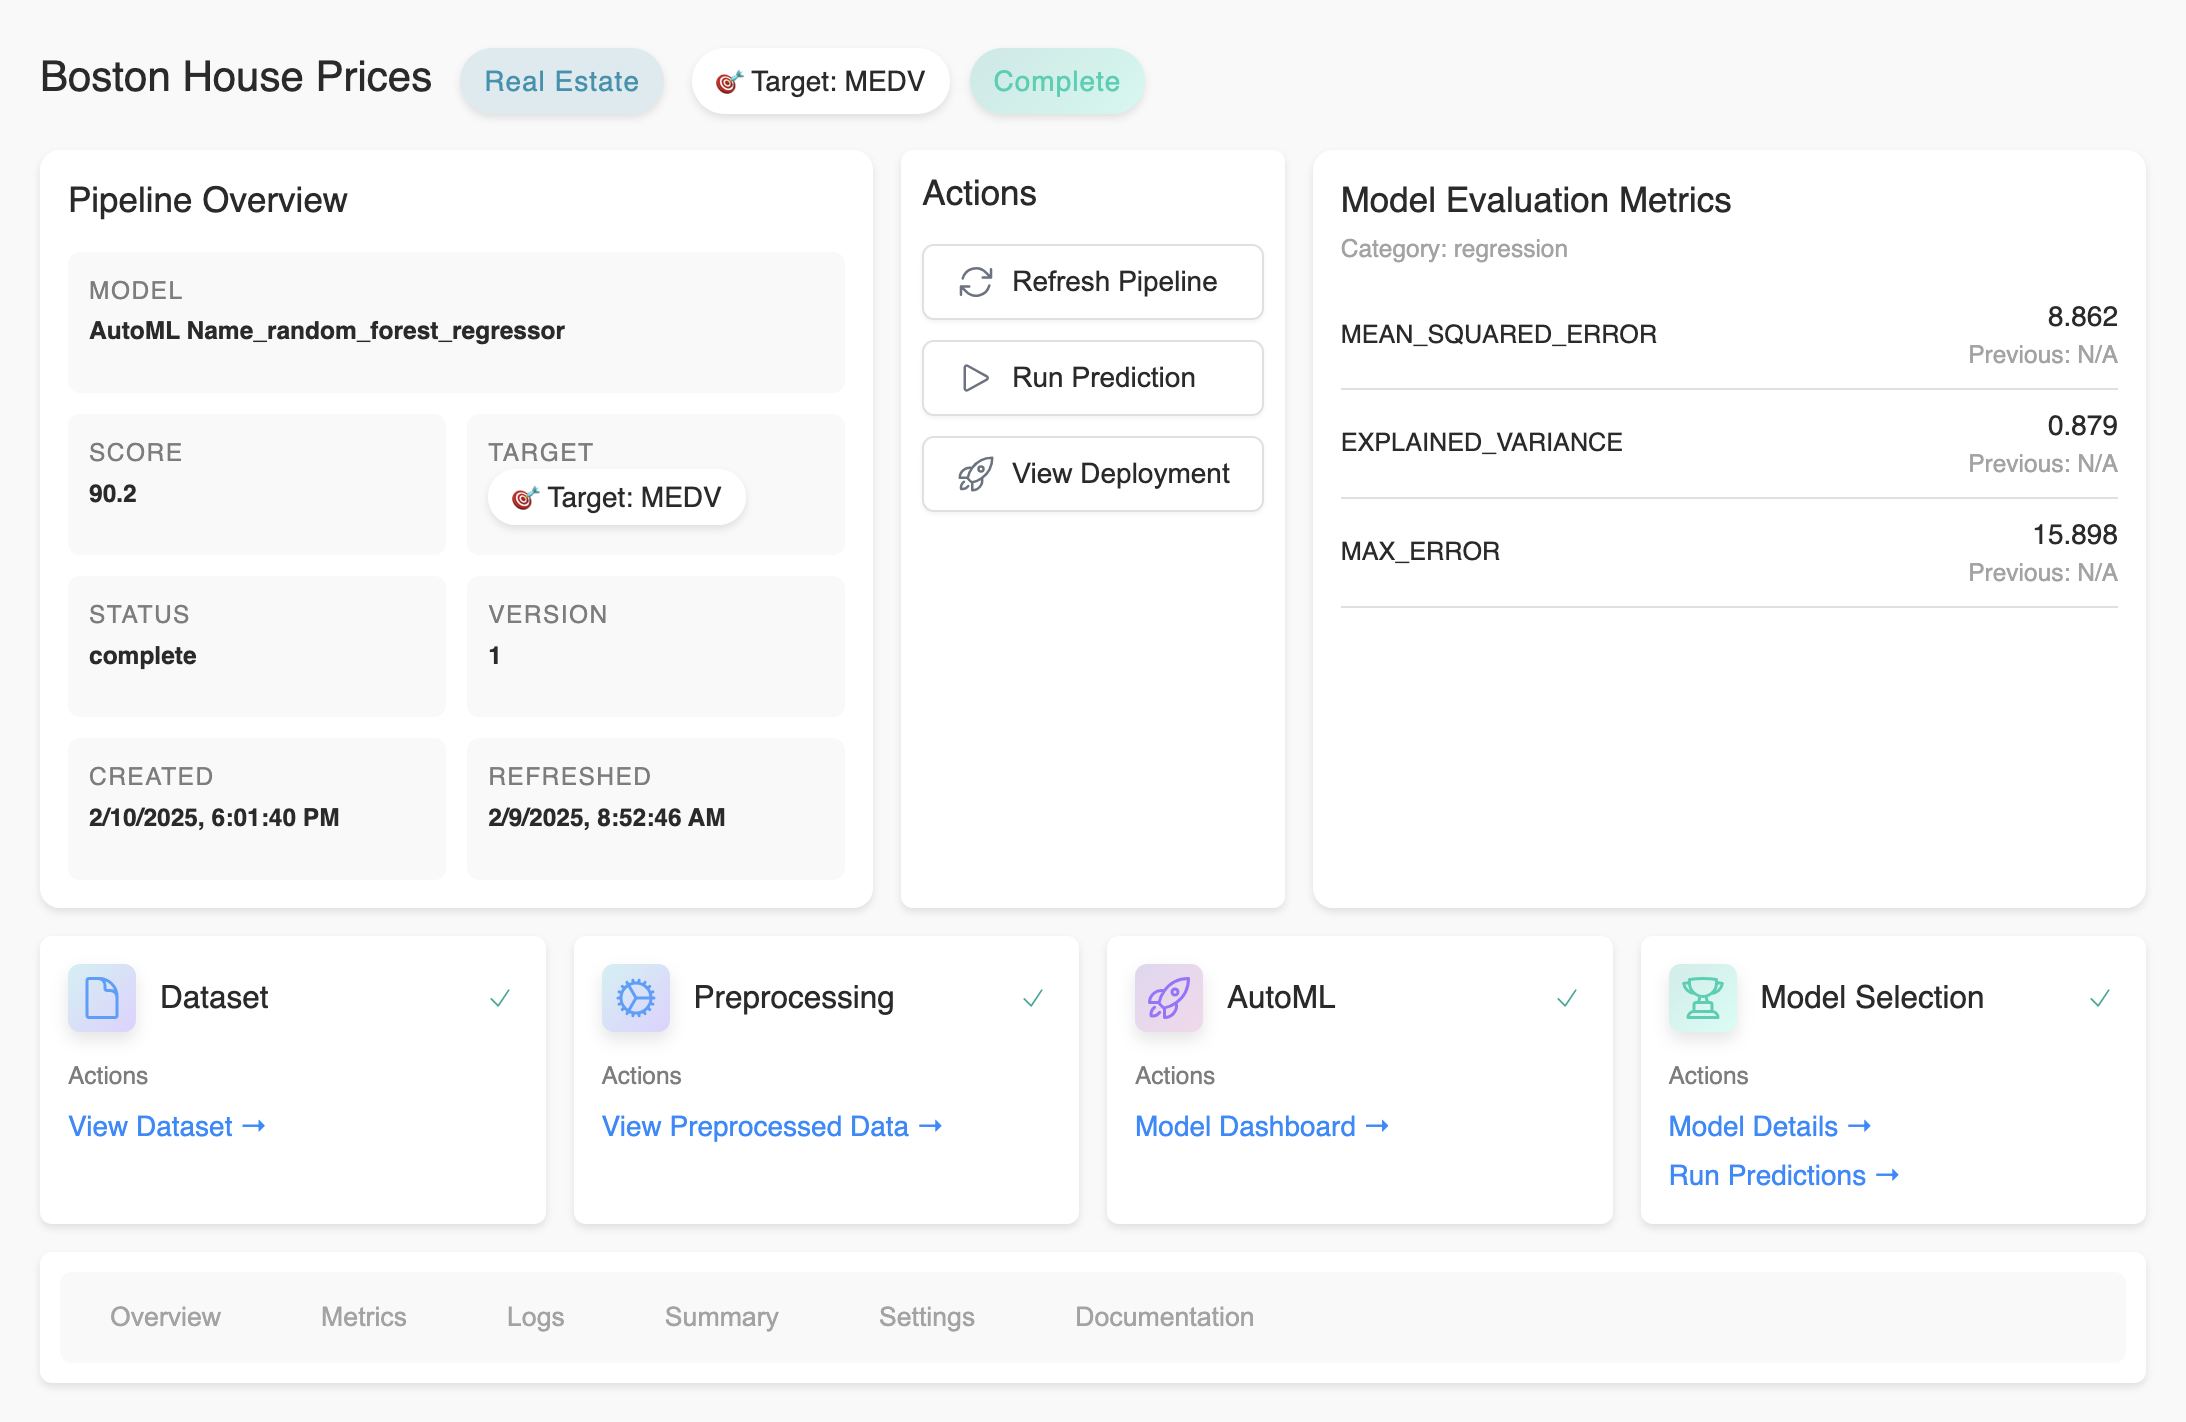This screenshot has width=2186, height=1422.
Task: Click the Preprocessing gear icon
Action: (x=636, y=998)
